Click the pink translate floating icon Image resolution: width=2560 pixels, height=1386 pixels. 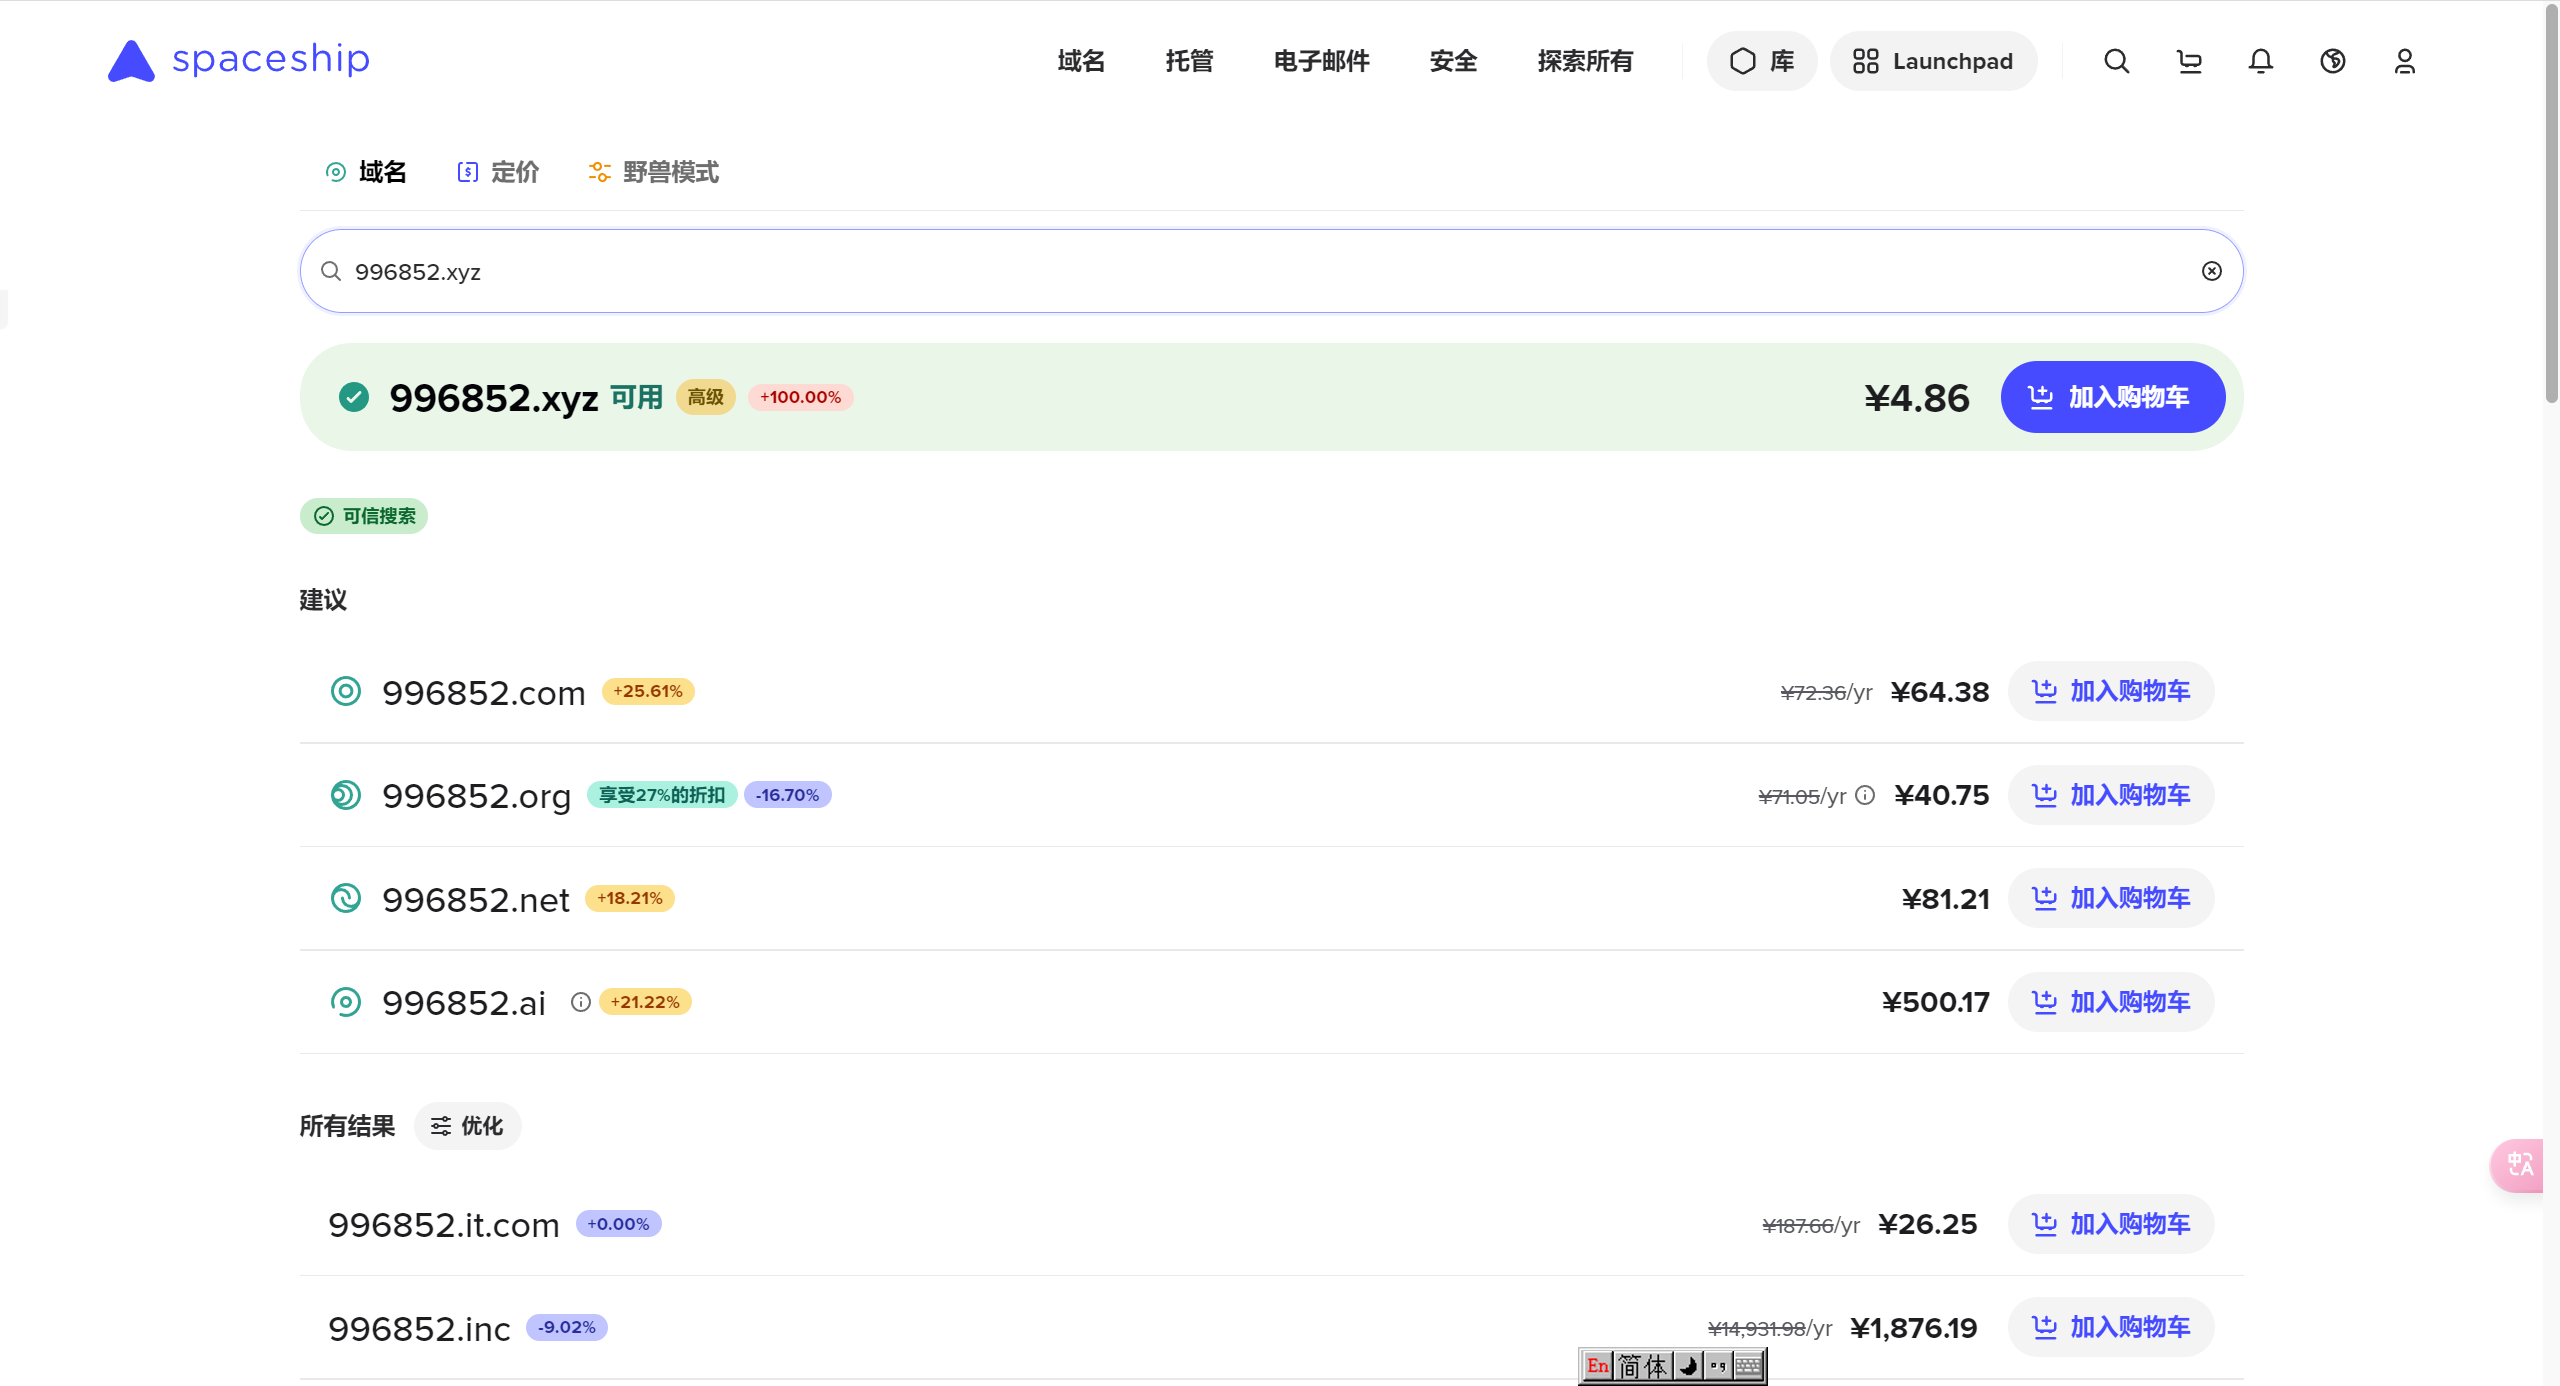pyautogui.click(x=2520, y=1165)
